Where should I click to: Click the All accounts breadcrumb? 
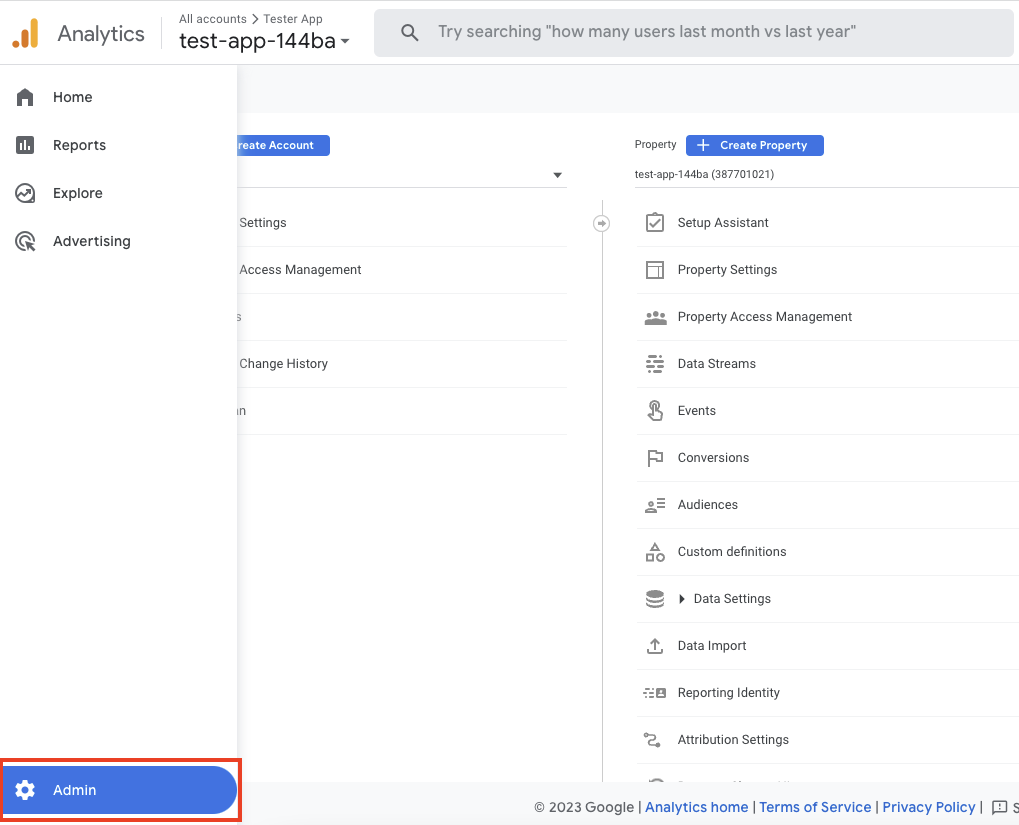[213, 19]
